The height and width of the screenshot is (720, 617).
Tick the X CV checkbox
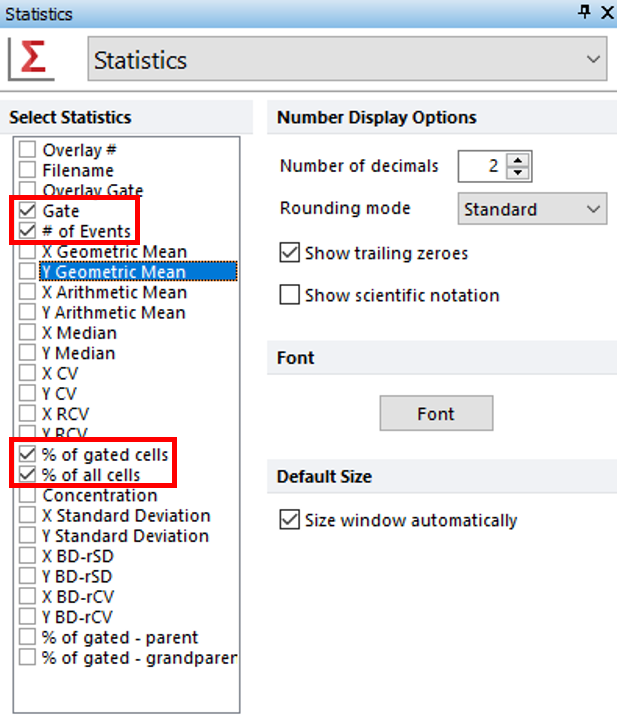coord(28,373)
